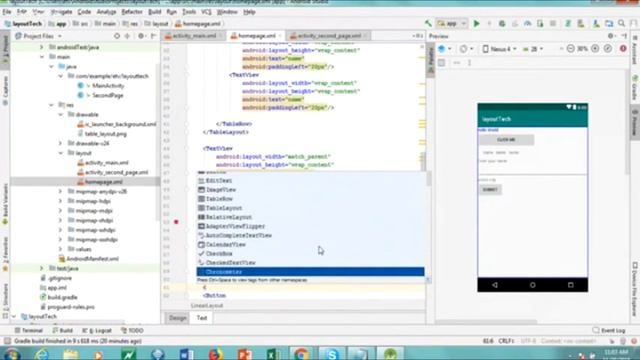Select MainActivity in the project tree
640x360 pixels.
pyautogui.click(x=108, y=86)
